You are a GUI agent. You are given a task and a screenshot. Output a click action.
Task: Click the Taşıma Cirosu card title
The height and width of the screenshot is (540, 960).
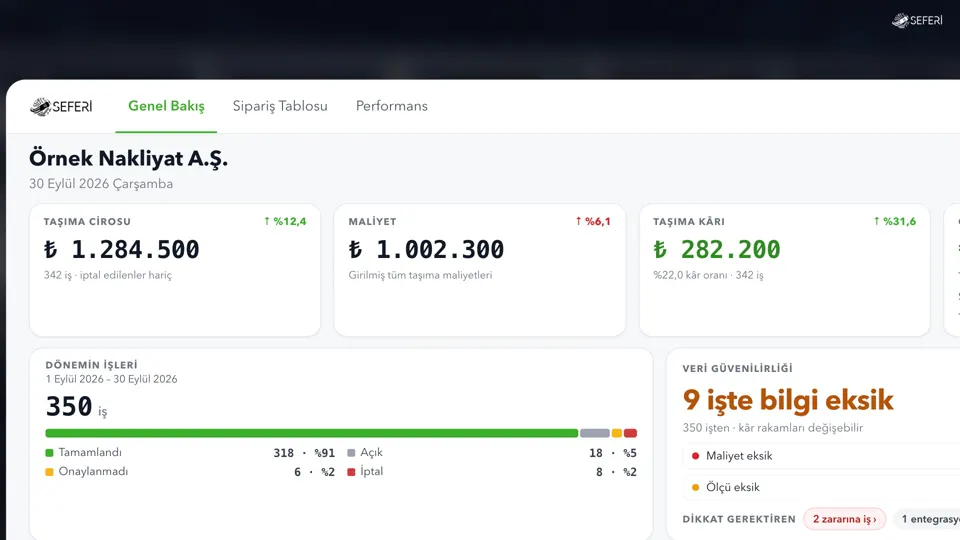tap(87, 221)
